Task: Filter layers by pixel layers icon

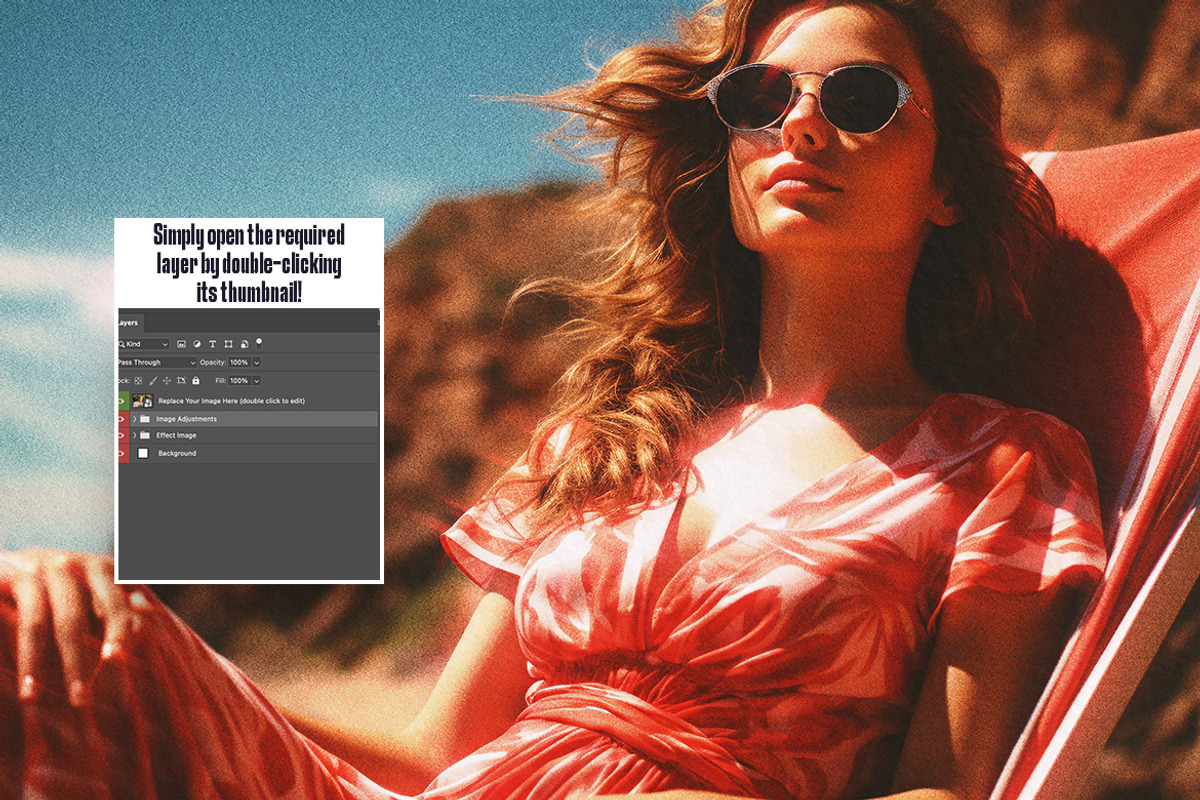Action: [181, 344]
